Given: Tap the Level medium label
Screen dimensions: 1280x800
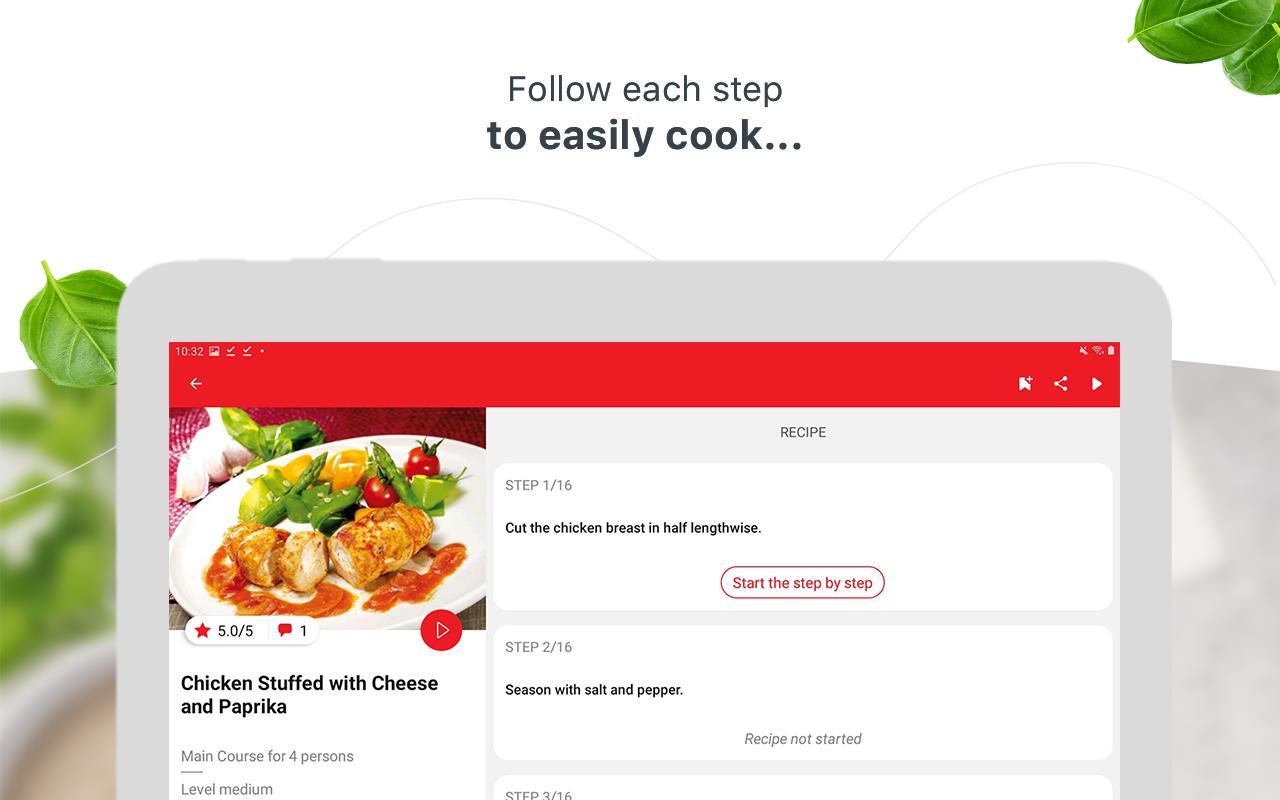Looking at the screenshot, I should coord(227,789).
